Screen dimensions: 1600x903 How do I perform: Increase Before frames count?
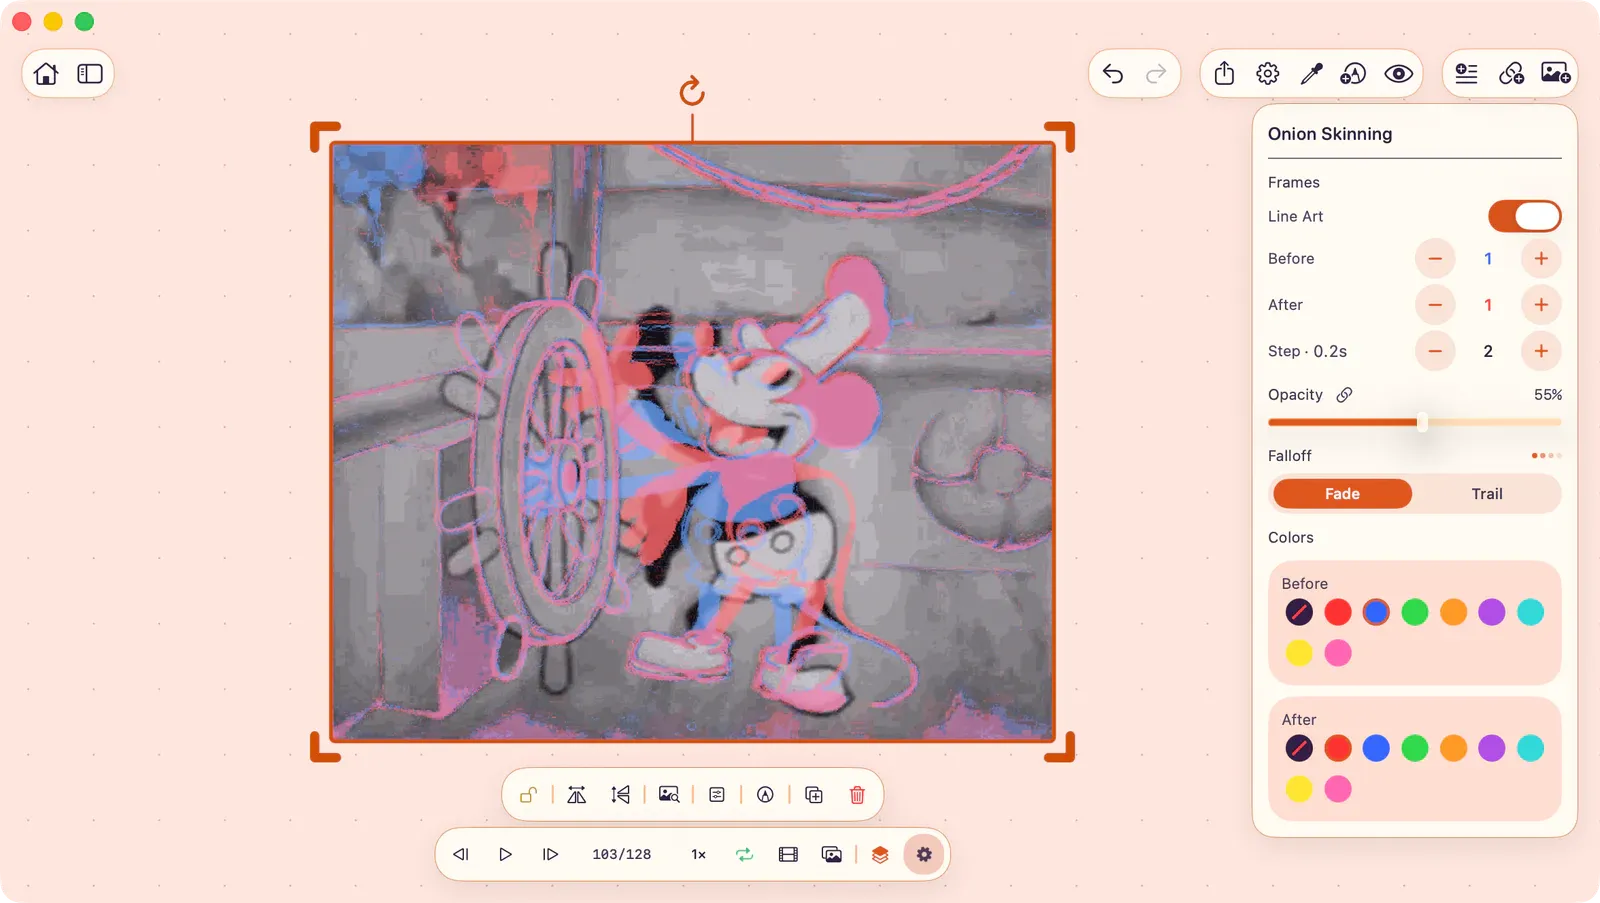1541,258
